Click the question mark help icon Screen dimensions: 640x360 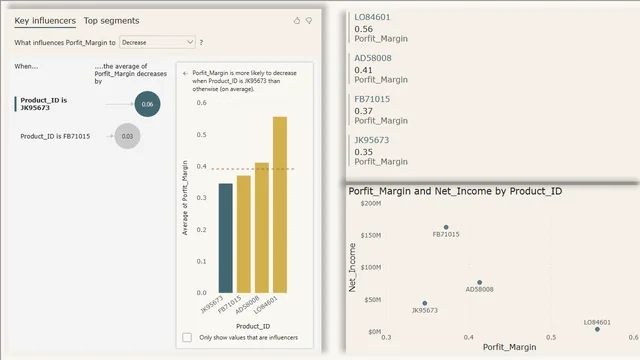coord(201,42)
